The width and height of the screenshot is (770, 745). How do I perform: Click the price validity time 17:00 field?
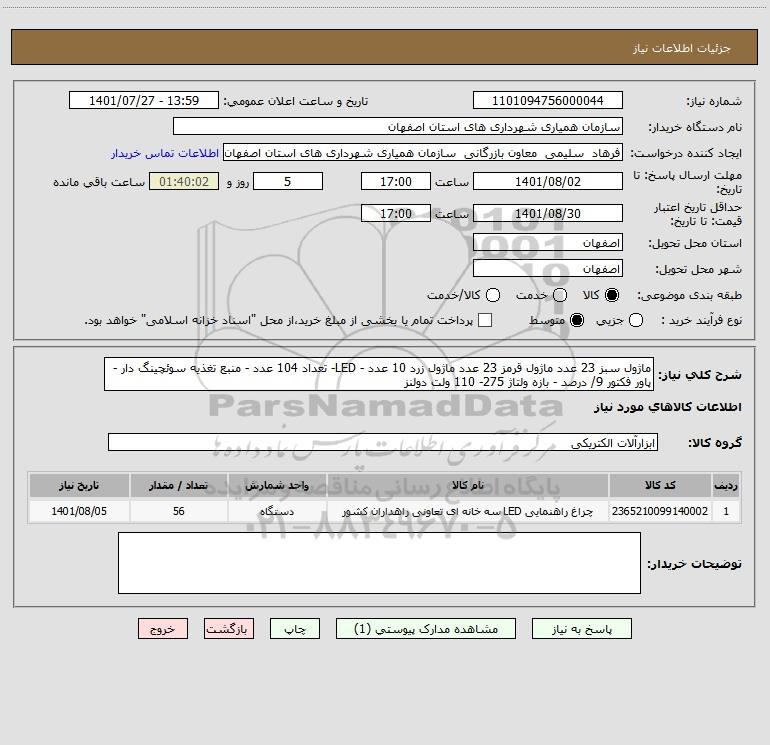coord(396,213)
